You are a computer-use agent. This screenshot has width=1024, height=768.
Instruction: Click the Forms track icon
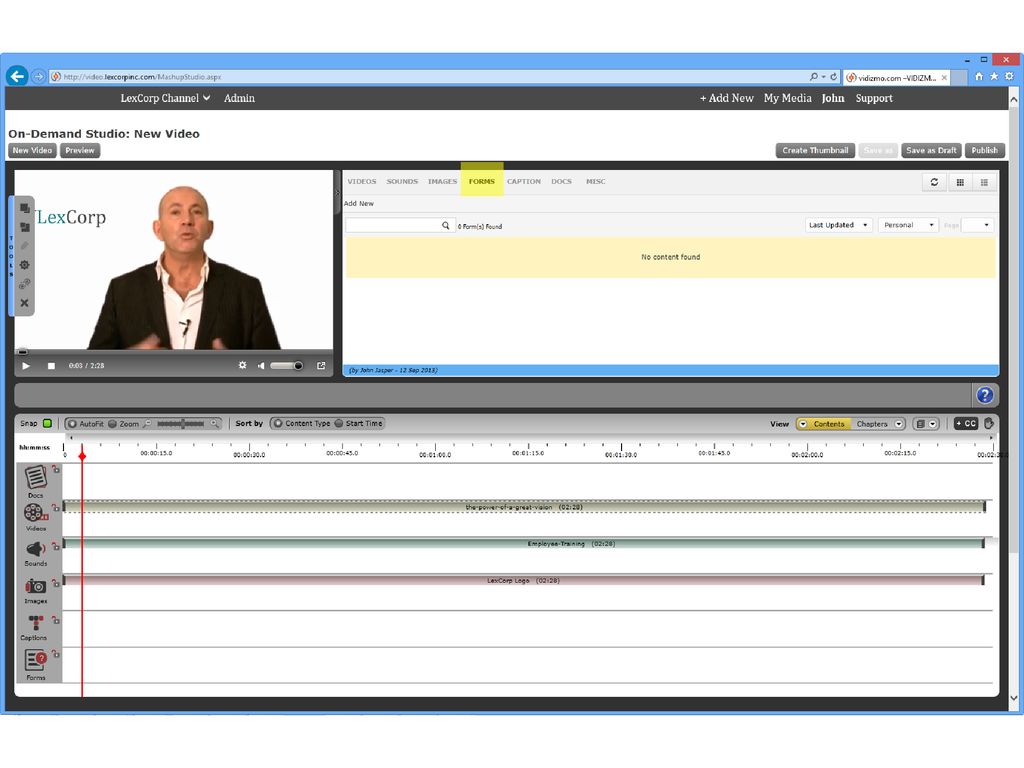pyautogui.click(x=35, y=660)
